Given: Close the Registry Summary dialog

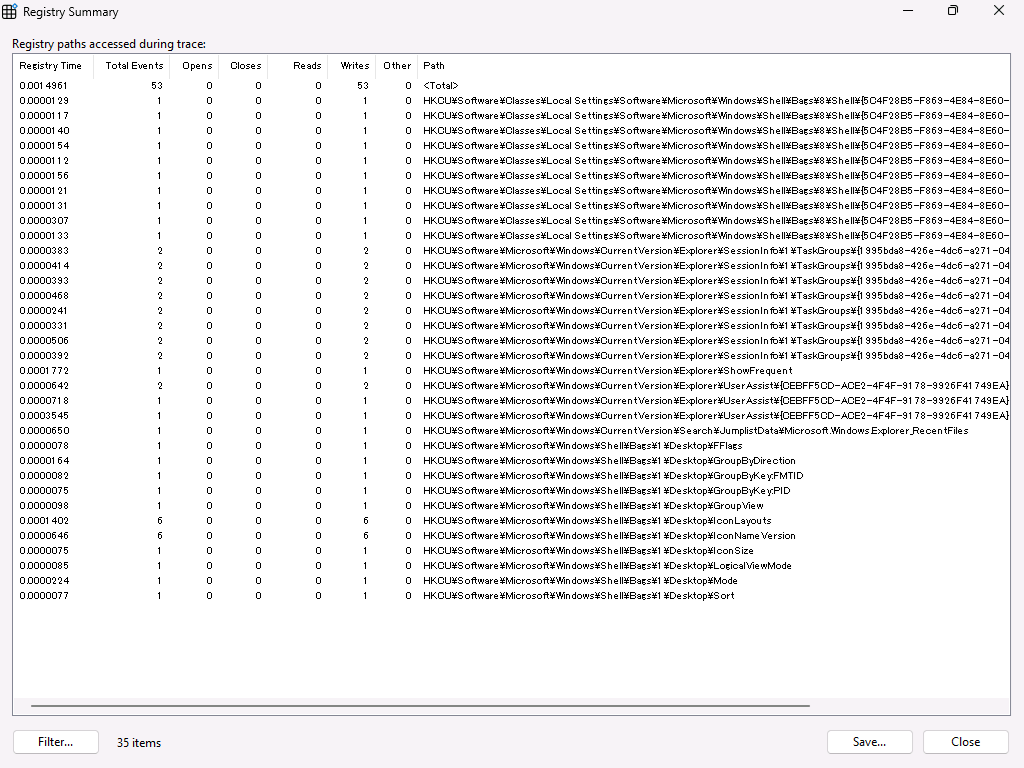Looking at the screenshot, I should (964, 741).
